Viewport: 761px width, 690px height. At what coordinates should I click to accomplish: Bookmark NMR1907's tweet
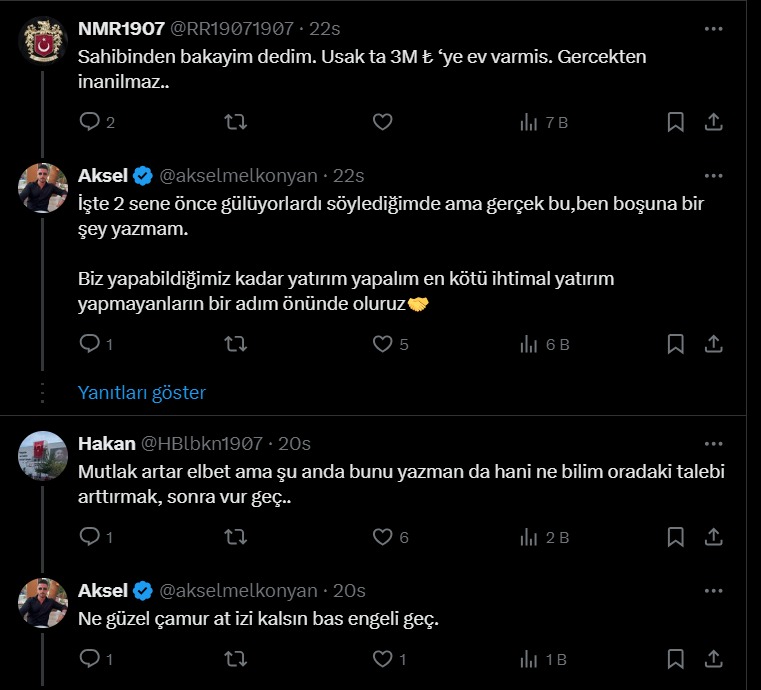click(x=676, y=122)
